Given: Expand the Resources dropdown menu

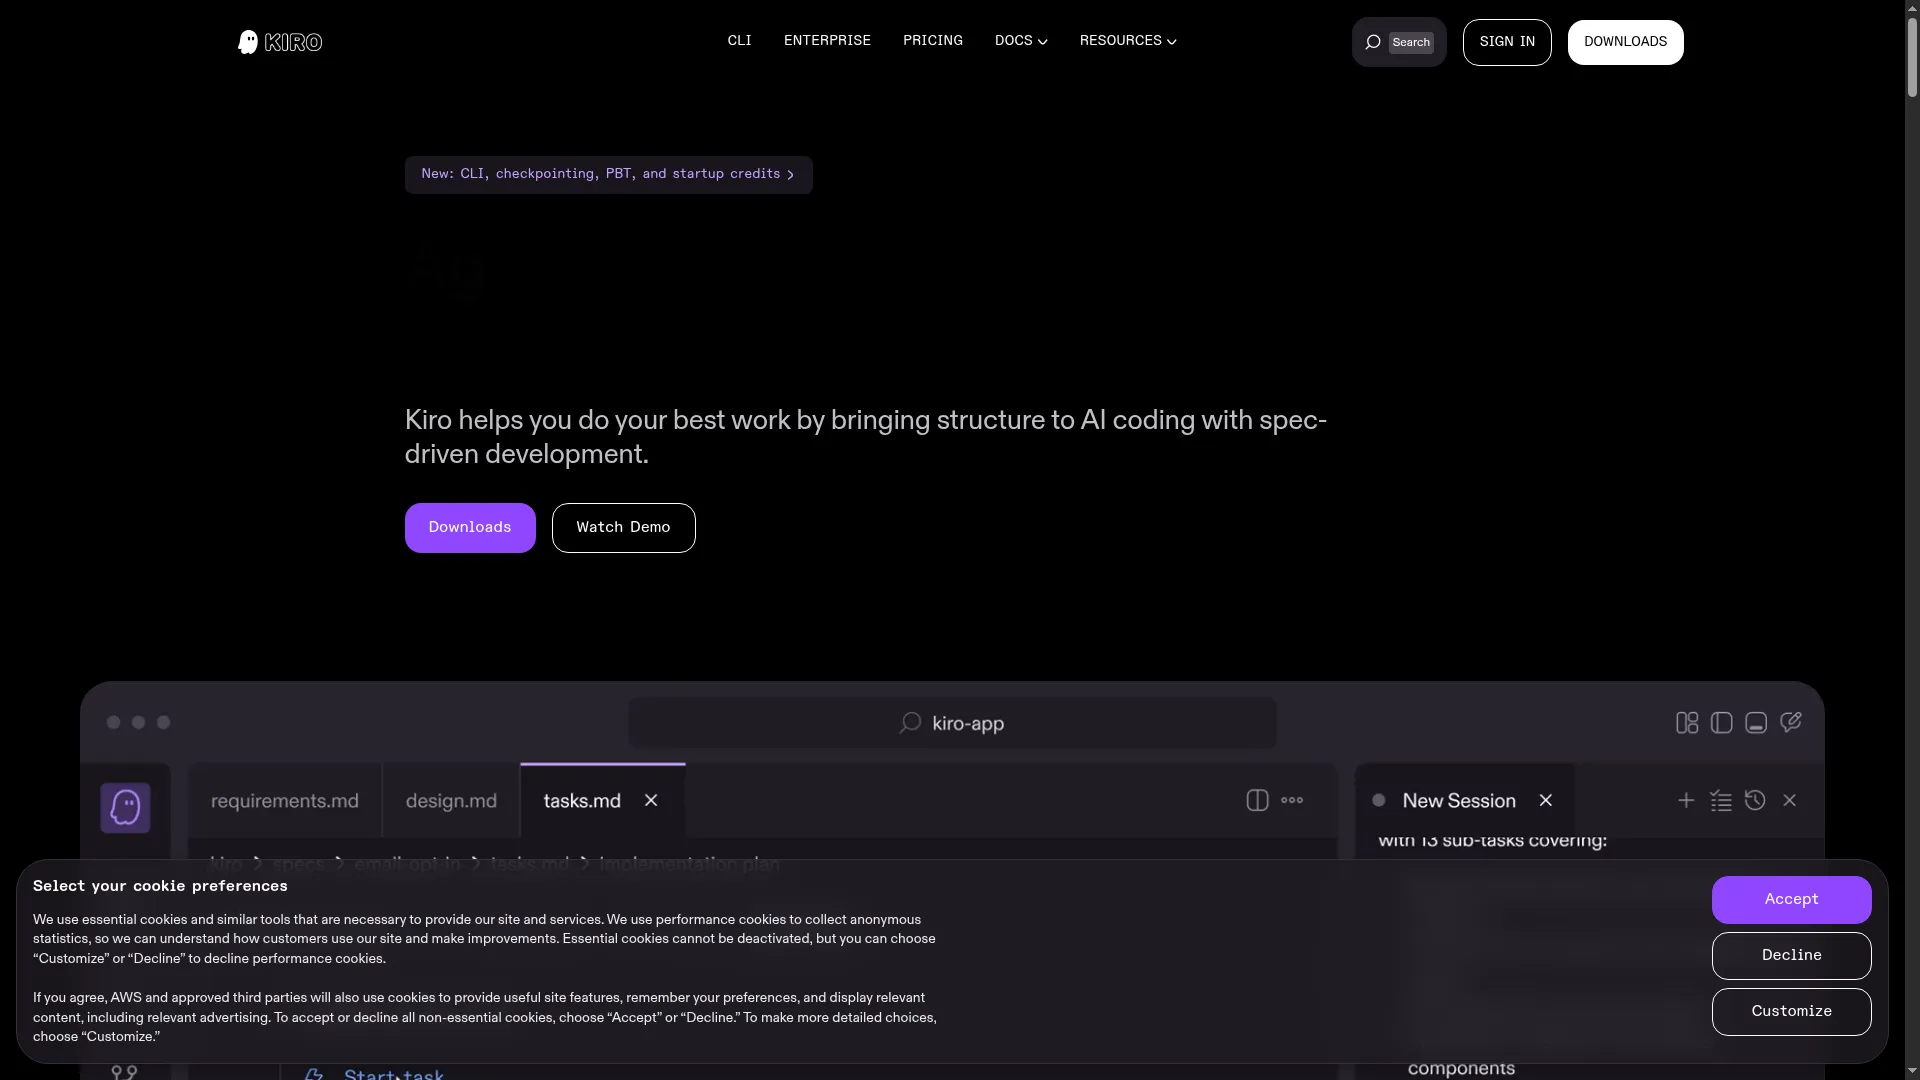Looking at the screenshot, I should point(1127,41).
